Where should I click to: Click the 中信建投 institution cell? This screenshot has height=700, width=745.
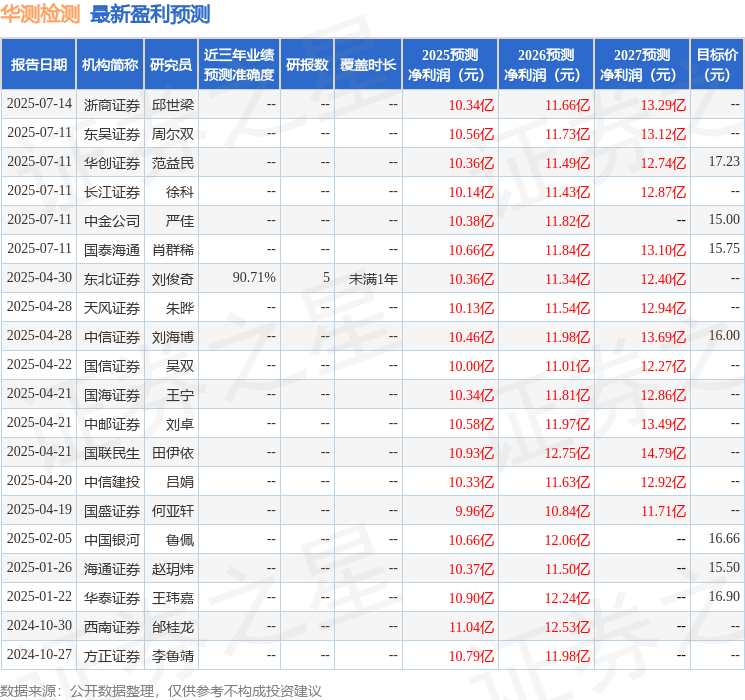coord(112,482)
